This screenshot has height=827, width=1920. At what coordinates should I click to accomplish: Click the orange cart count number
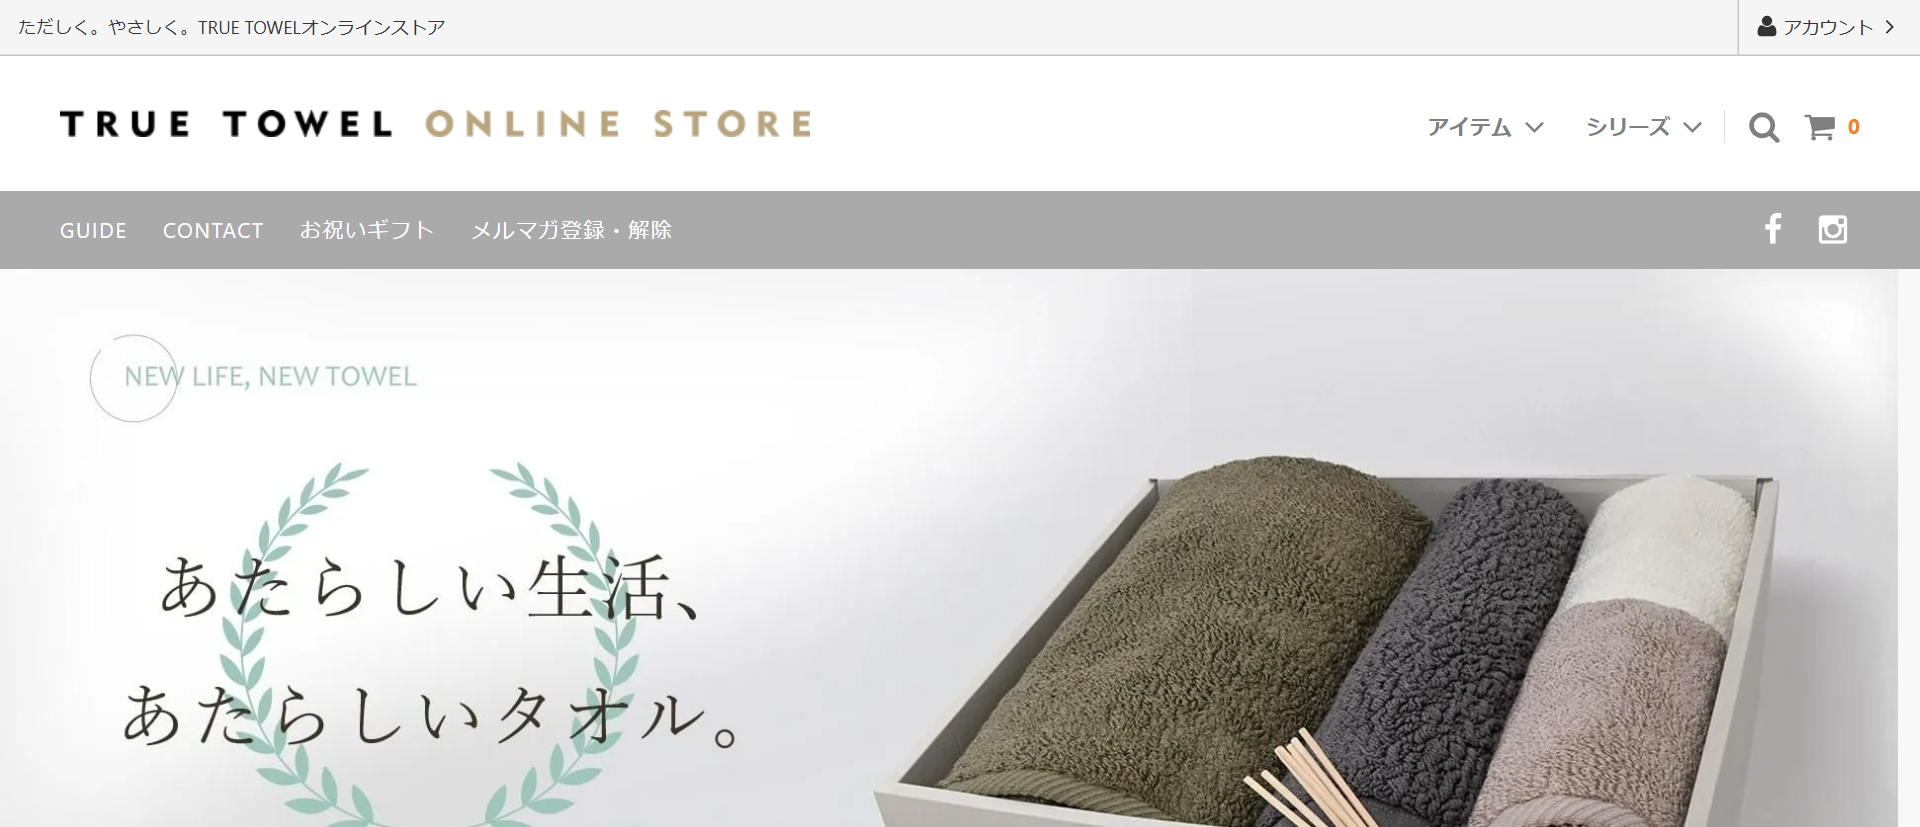[1854, 127]
